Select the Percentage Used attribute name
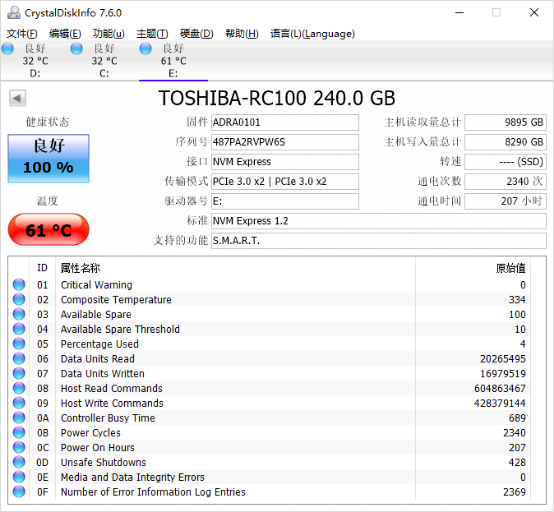The width and height of the screenshot is (554, 512). (100, 344)
